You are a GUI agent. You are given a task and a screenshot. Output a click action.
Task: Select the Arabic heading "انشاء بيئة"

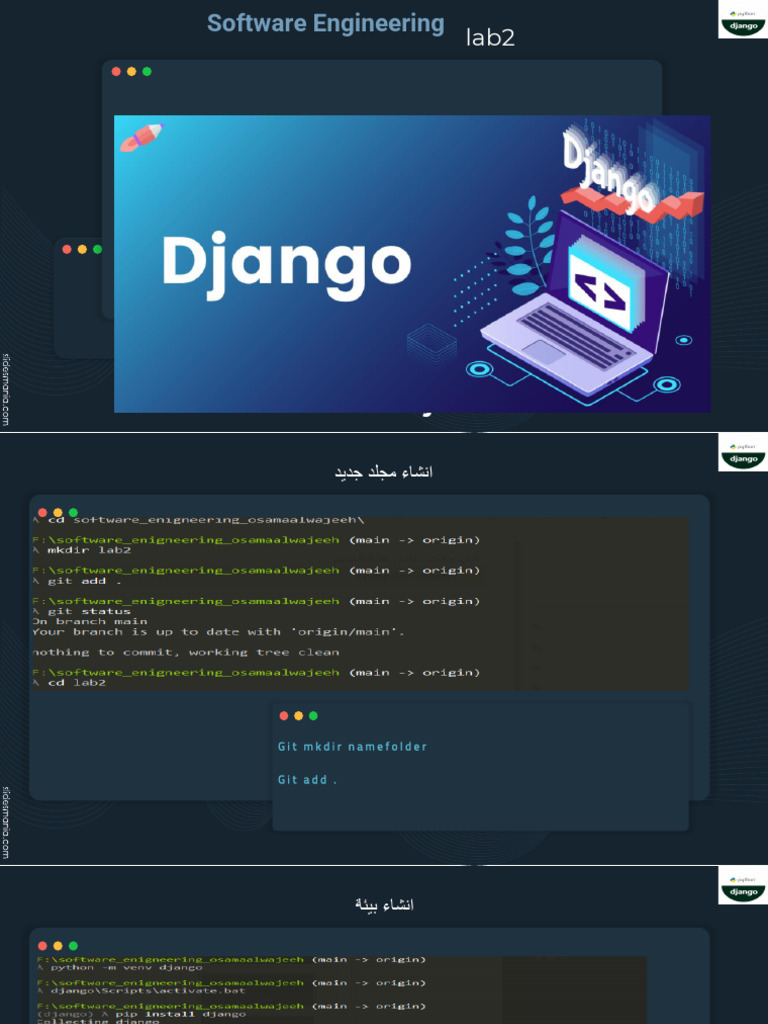[x=384, y=904]
